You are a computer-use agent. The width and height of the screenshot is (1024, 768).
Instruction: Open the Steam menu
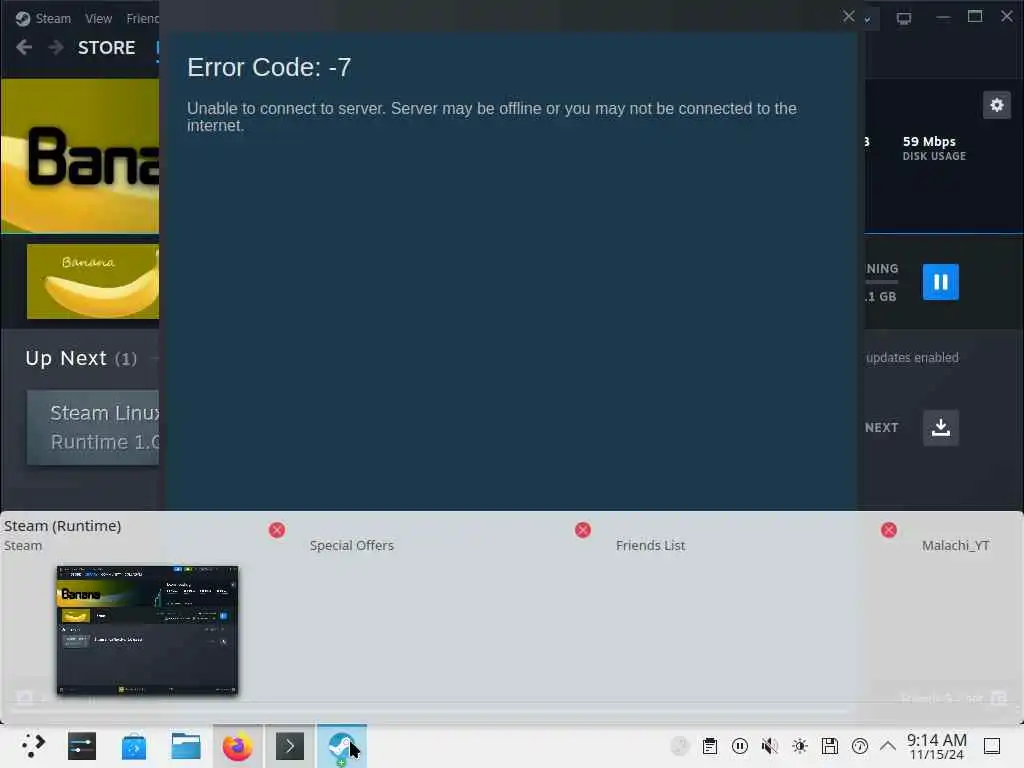click(52, 18)
